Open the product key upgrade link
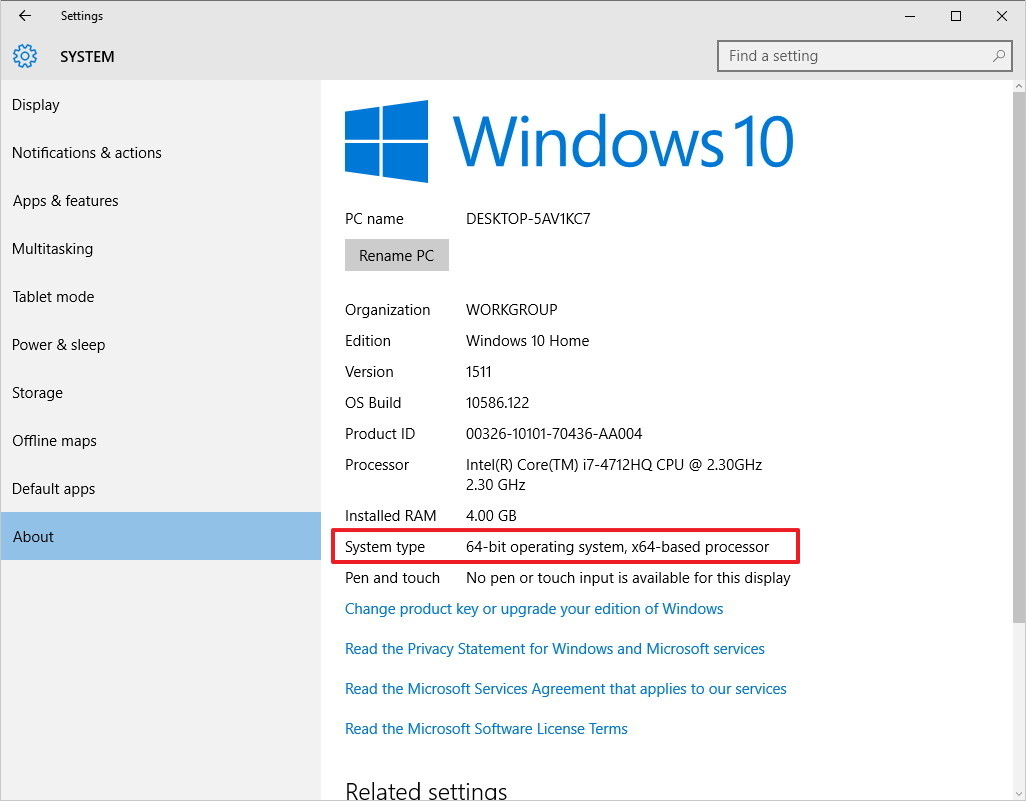The image size is (1026, 801). (533, 608)
